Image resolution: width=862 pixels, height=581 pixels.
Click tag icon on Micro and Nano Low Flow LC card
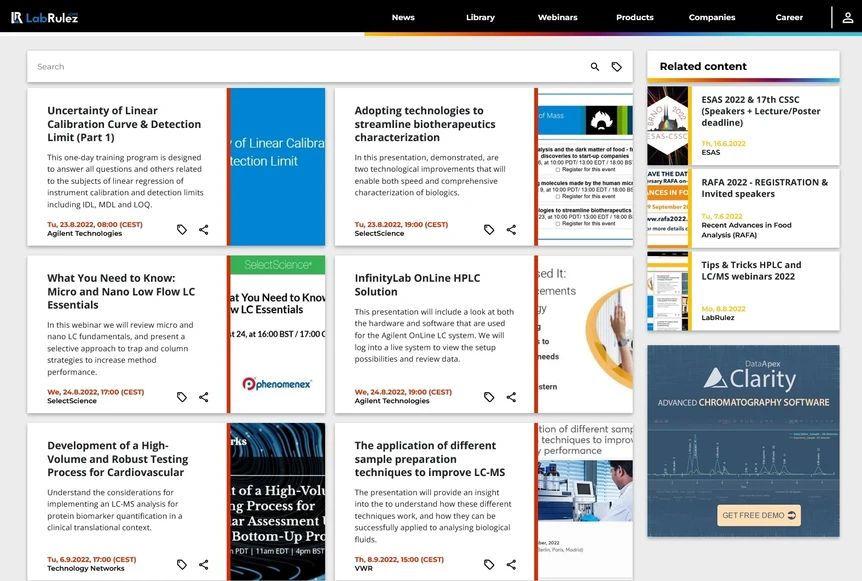point(181,397)
